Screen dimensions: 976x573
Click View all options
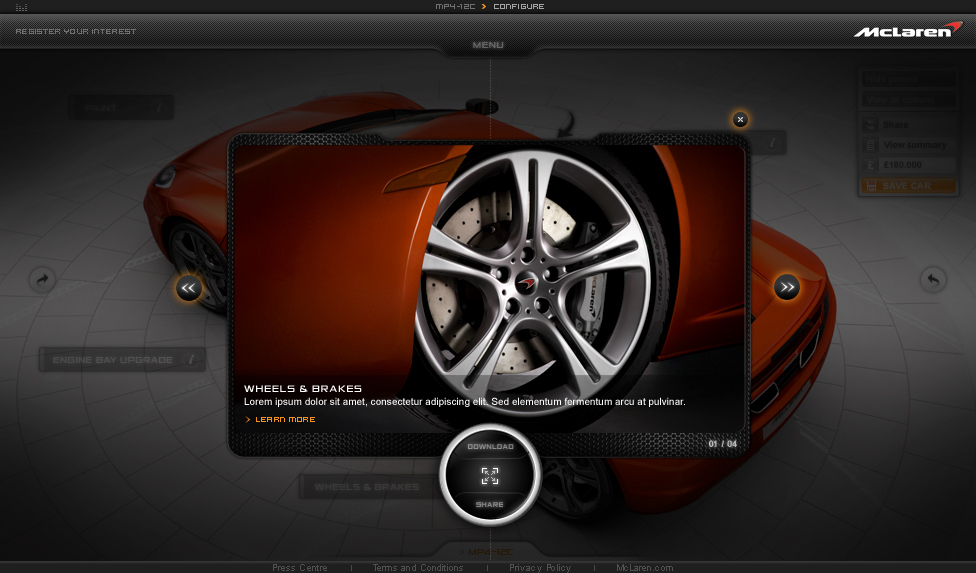click(908, 100)
